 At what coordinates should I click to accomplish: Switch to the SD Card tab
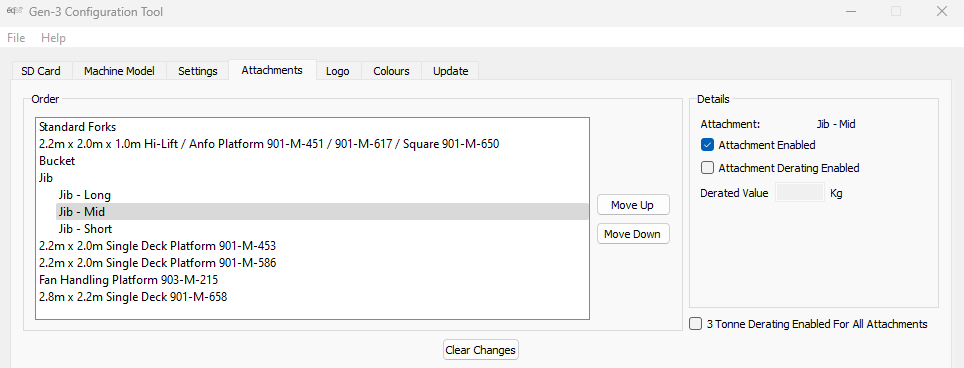pyautogui.click(x=41, y=71)
